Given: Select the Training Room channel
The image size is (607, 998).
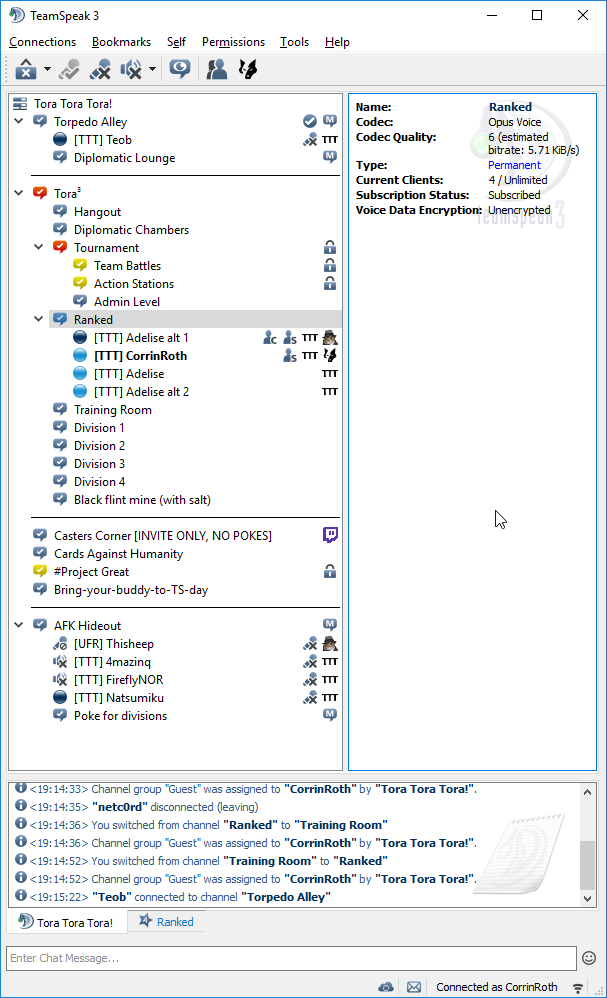Looking at the screenshot, I should pos(113,410).
